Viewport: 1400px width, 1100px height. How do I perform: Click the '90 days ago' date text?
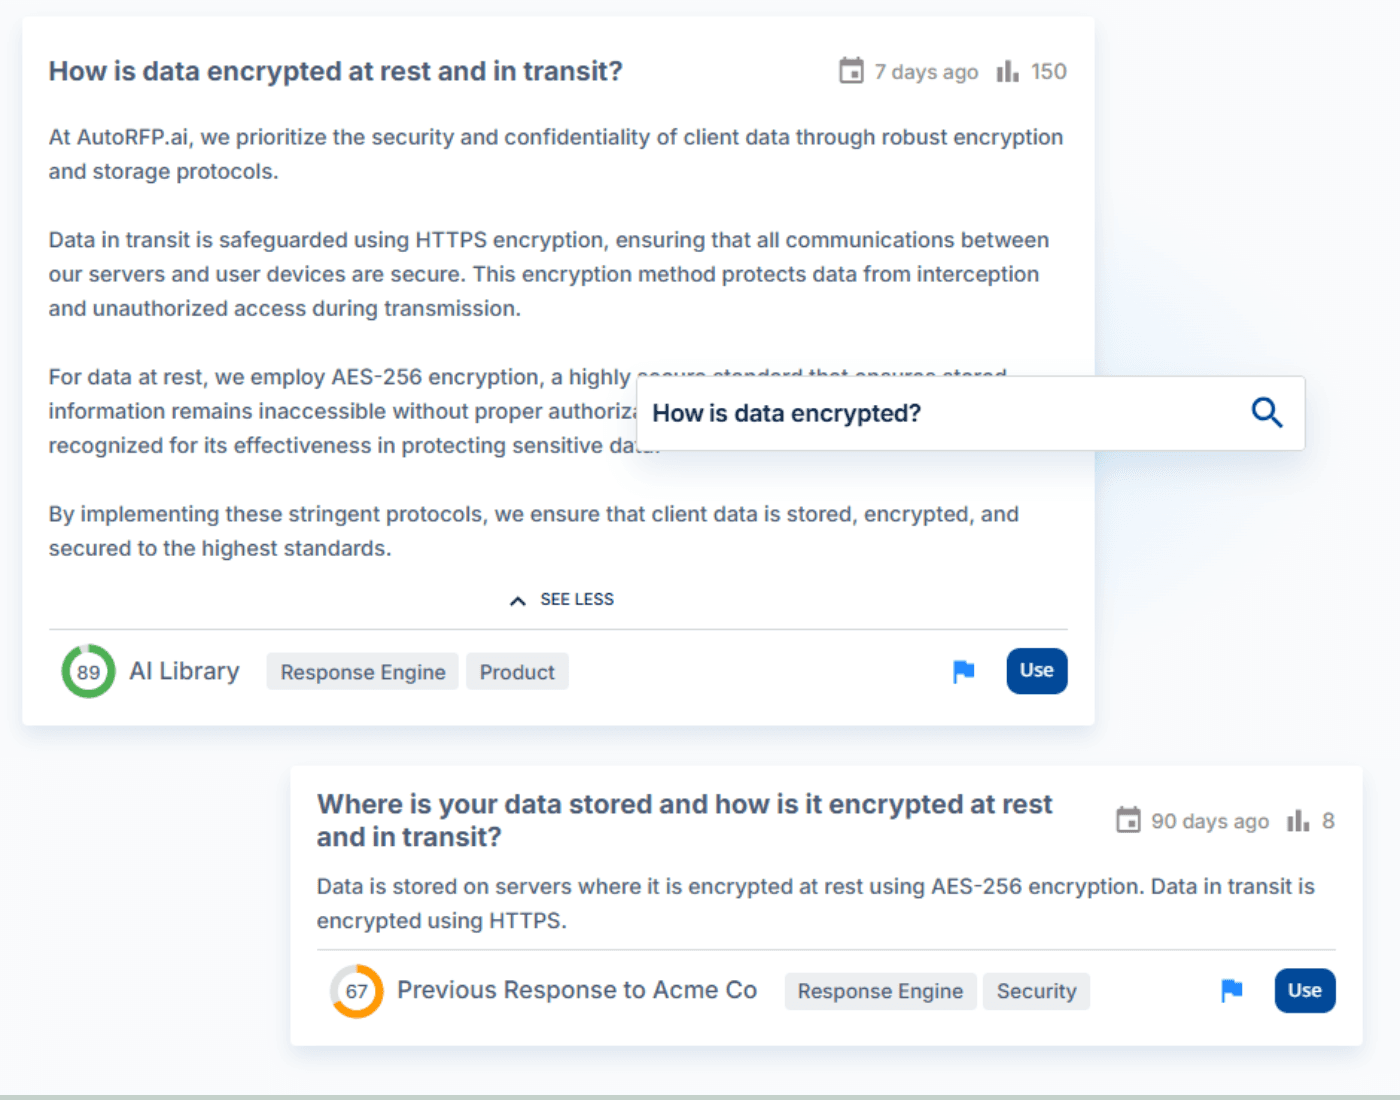click(1210, 821)
